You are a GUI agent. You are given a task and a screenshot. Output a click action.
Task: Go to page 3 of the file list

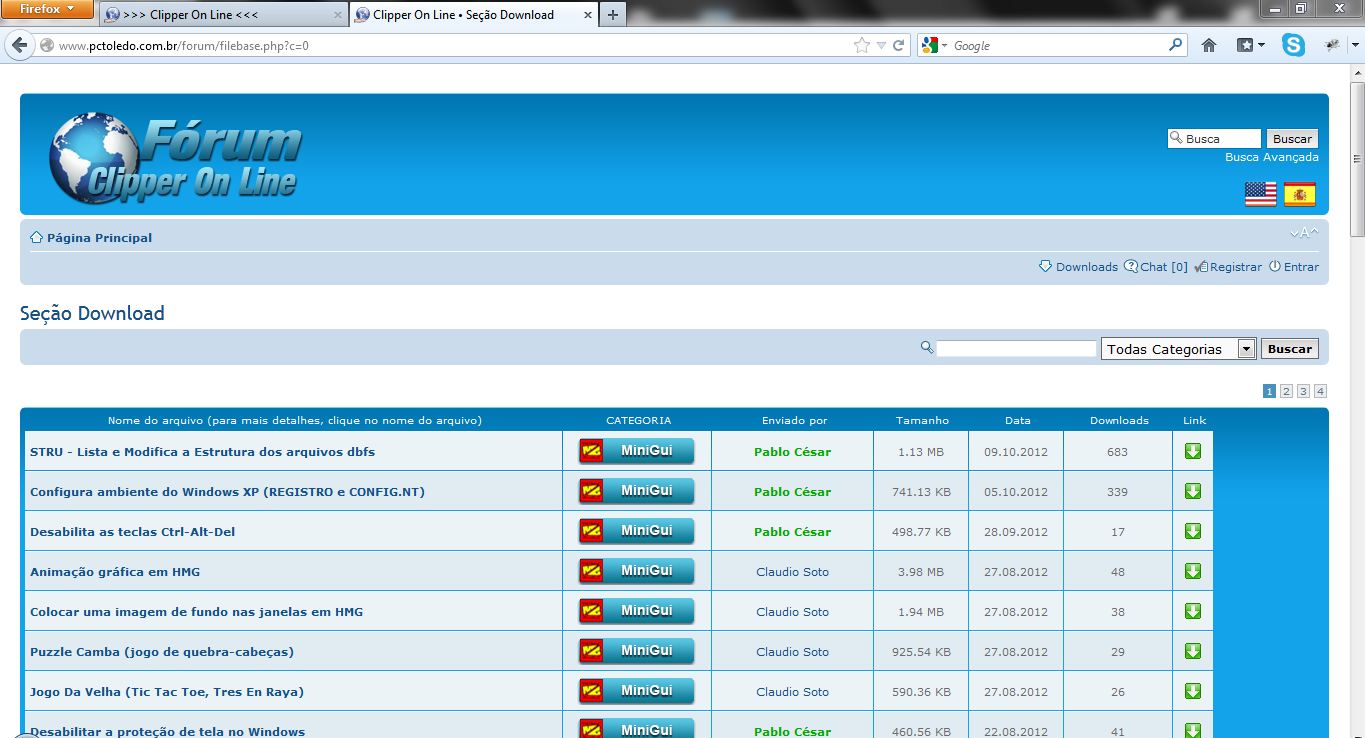click(x=1303, y=391)
